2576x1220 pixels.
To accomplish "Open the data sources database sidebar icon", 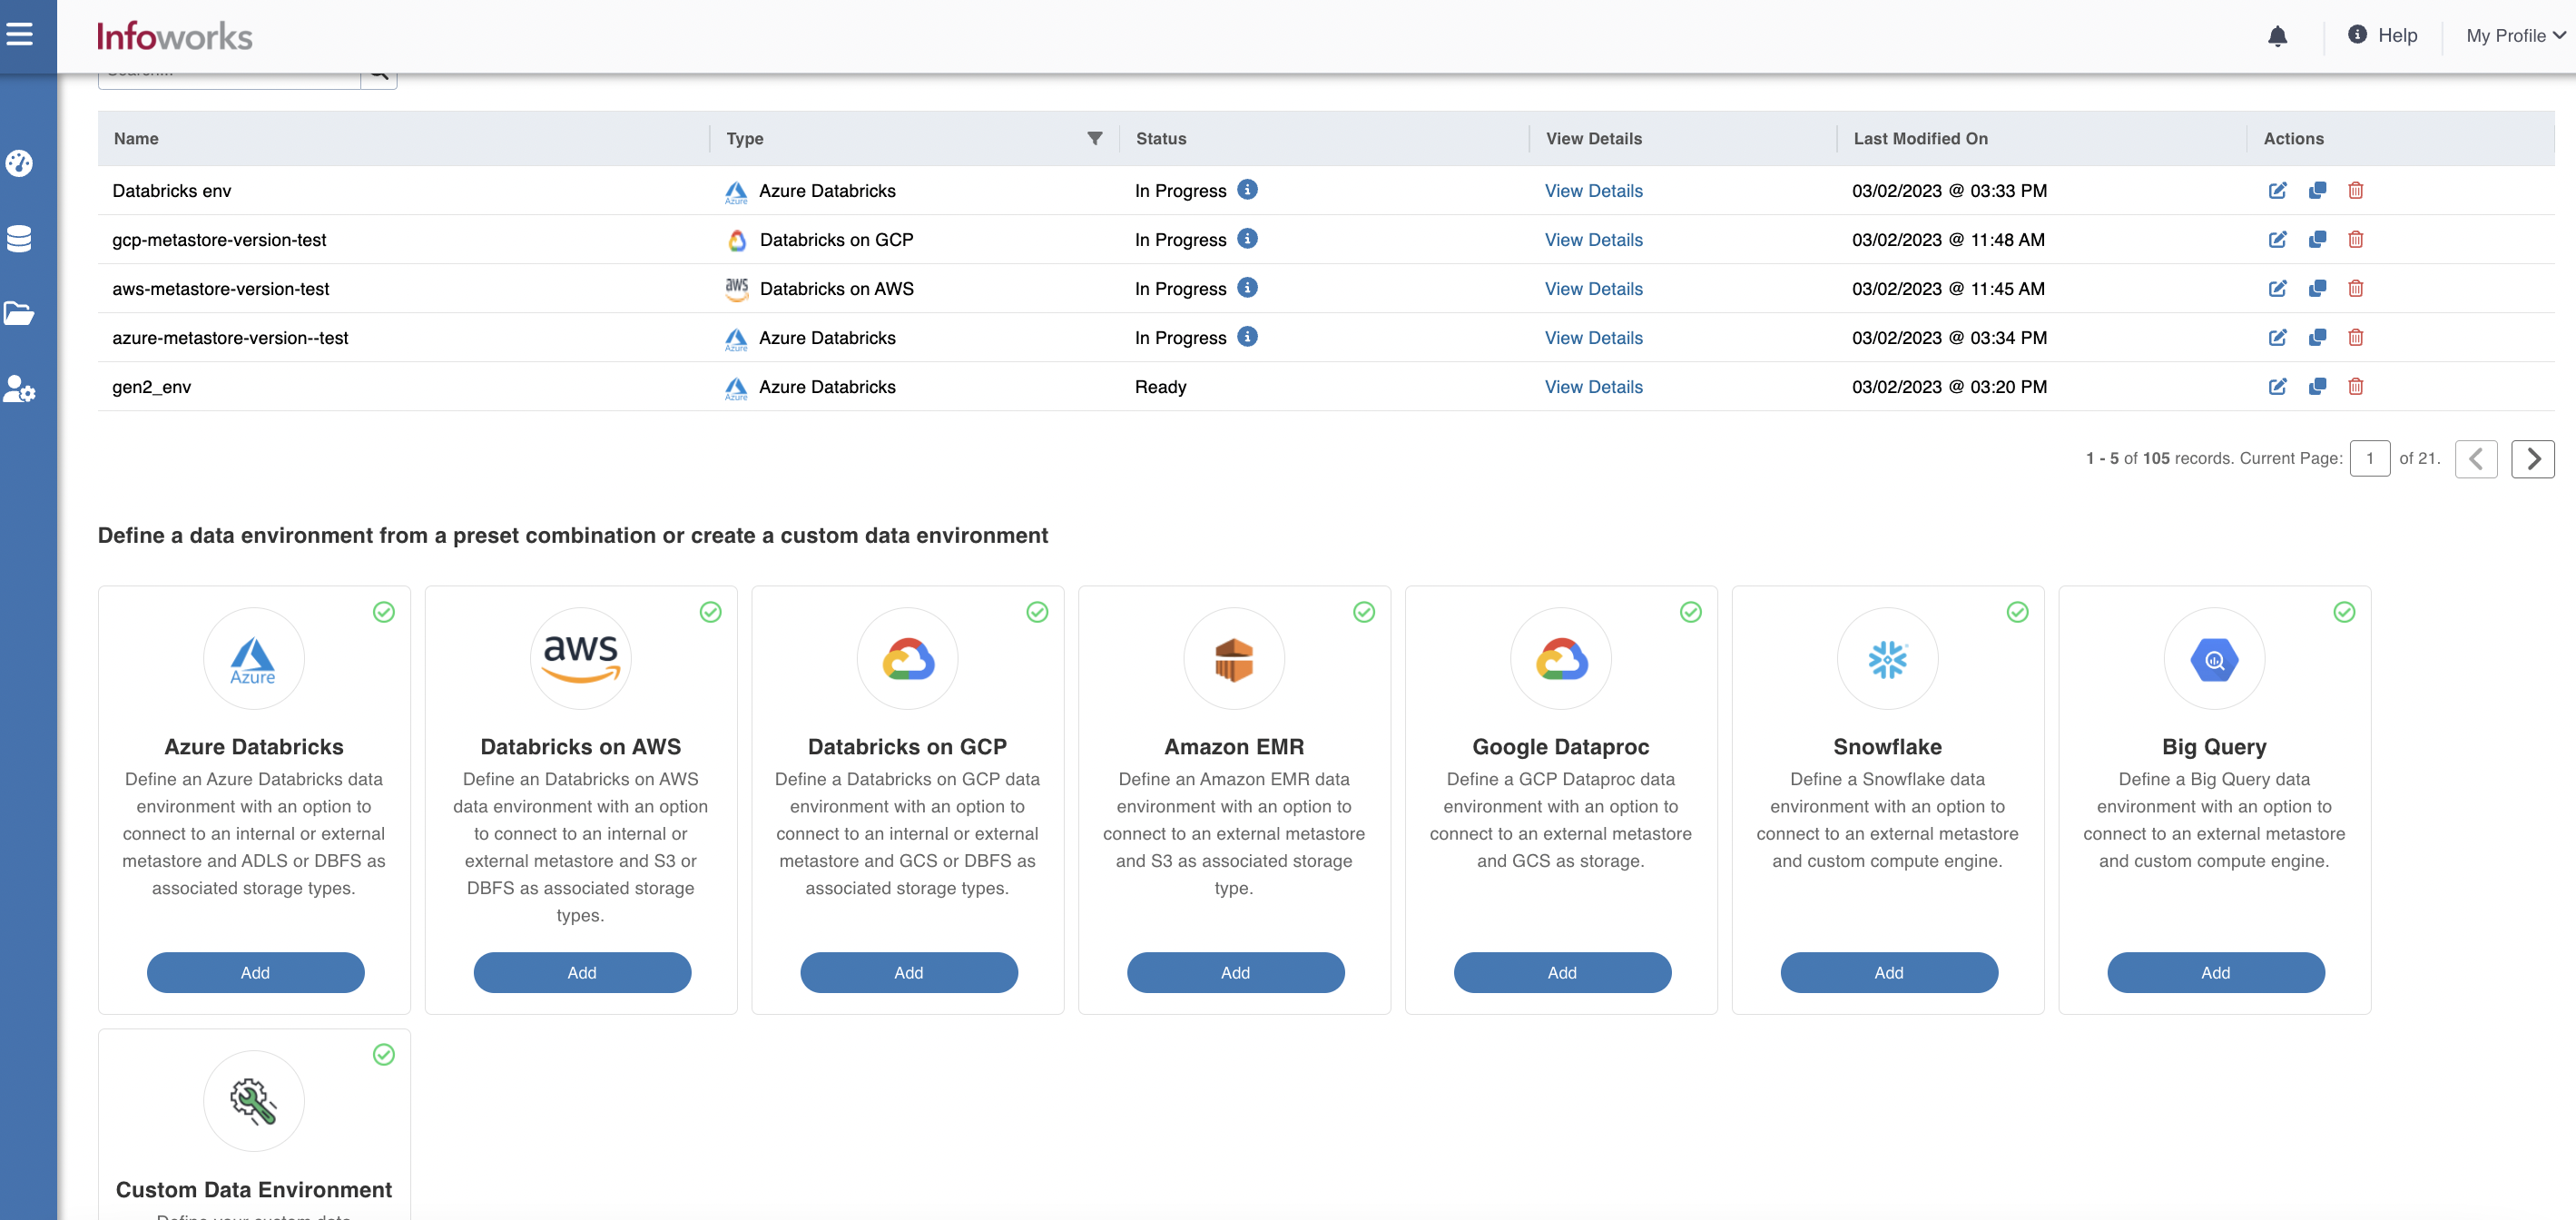I will pyautogui.click(x=19, y=238).
